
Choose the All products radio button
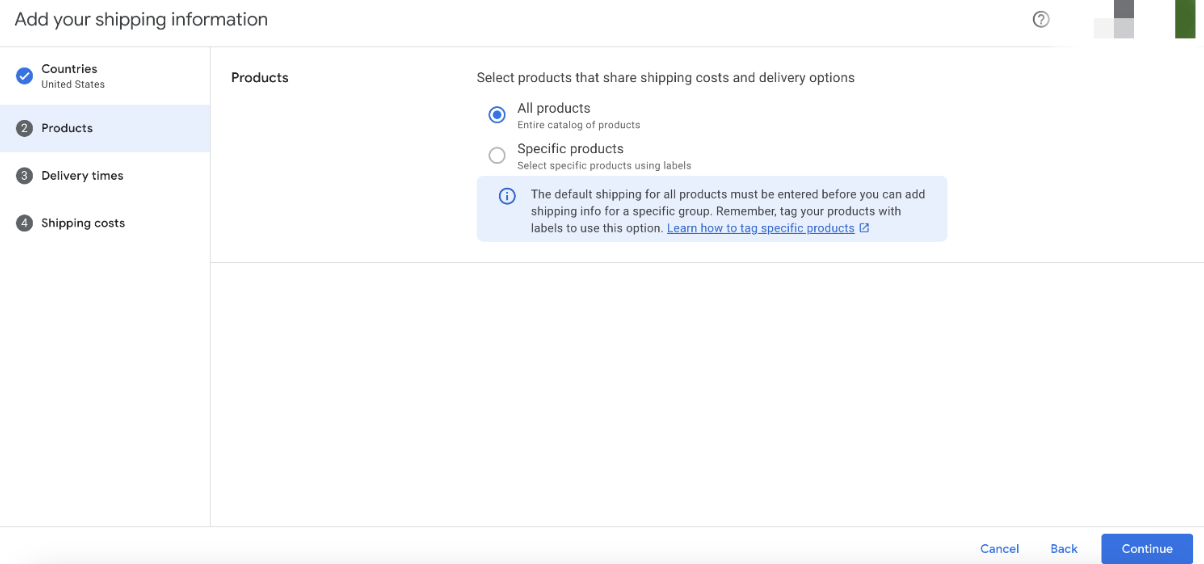[497, 115]
